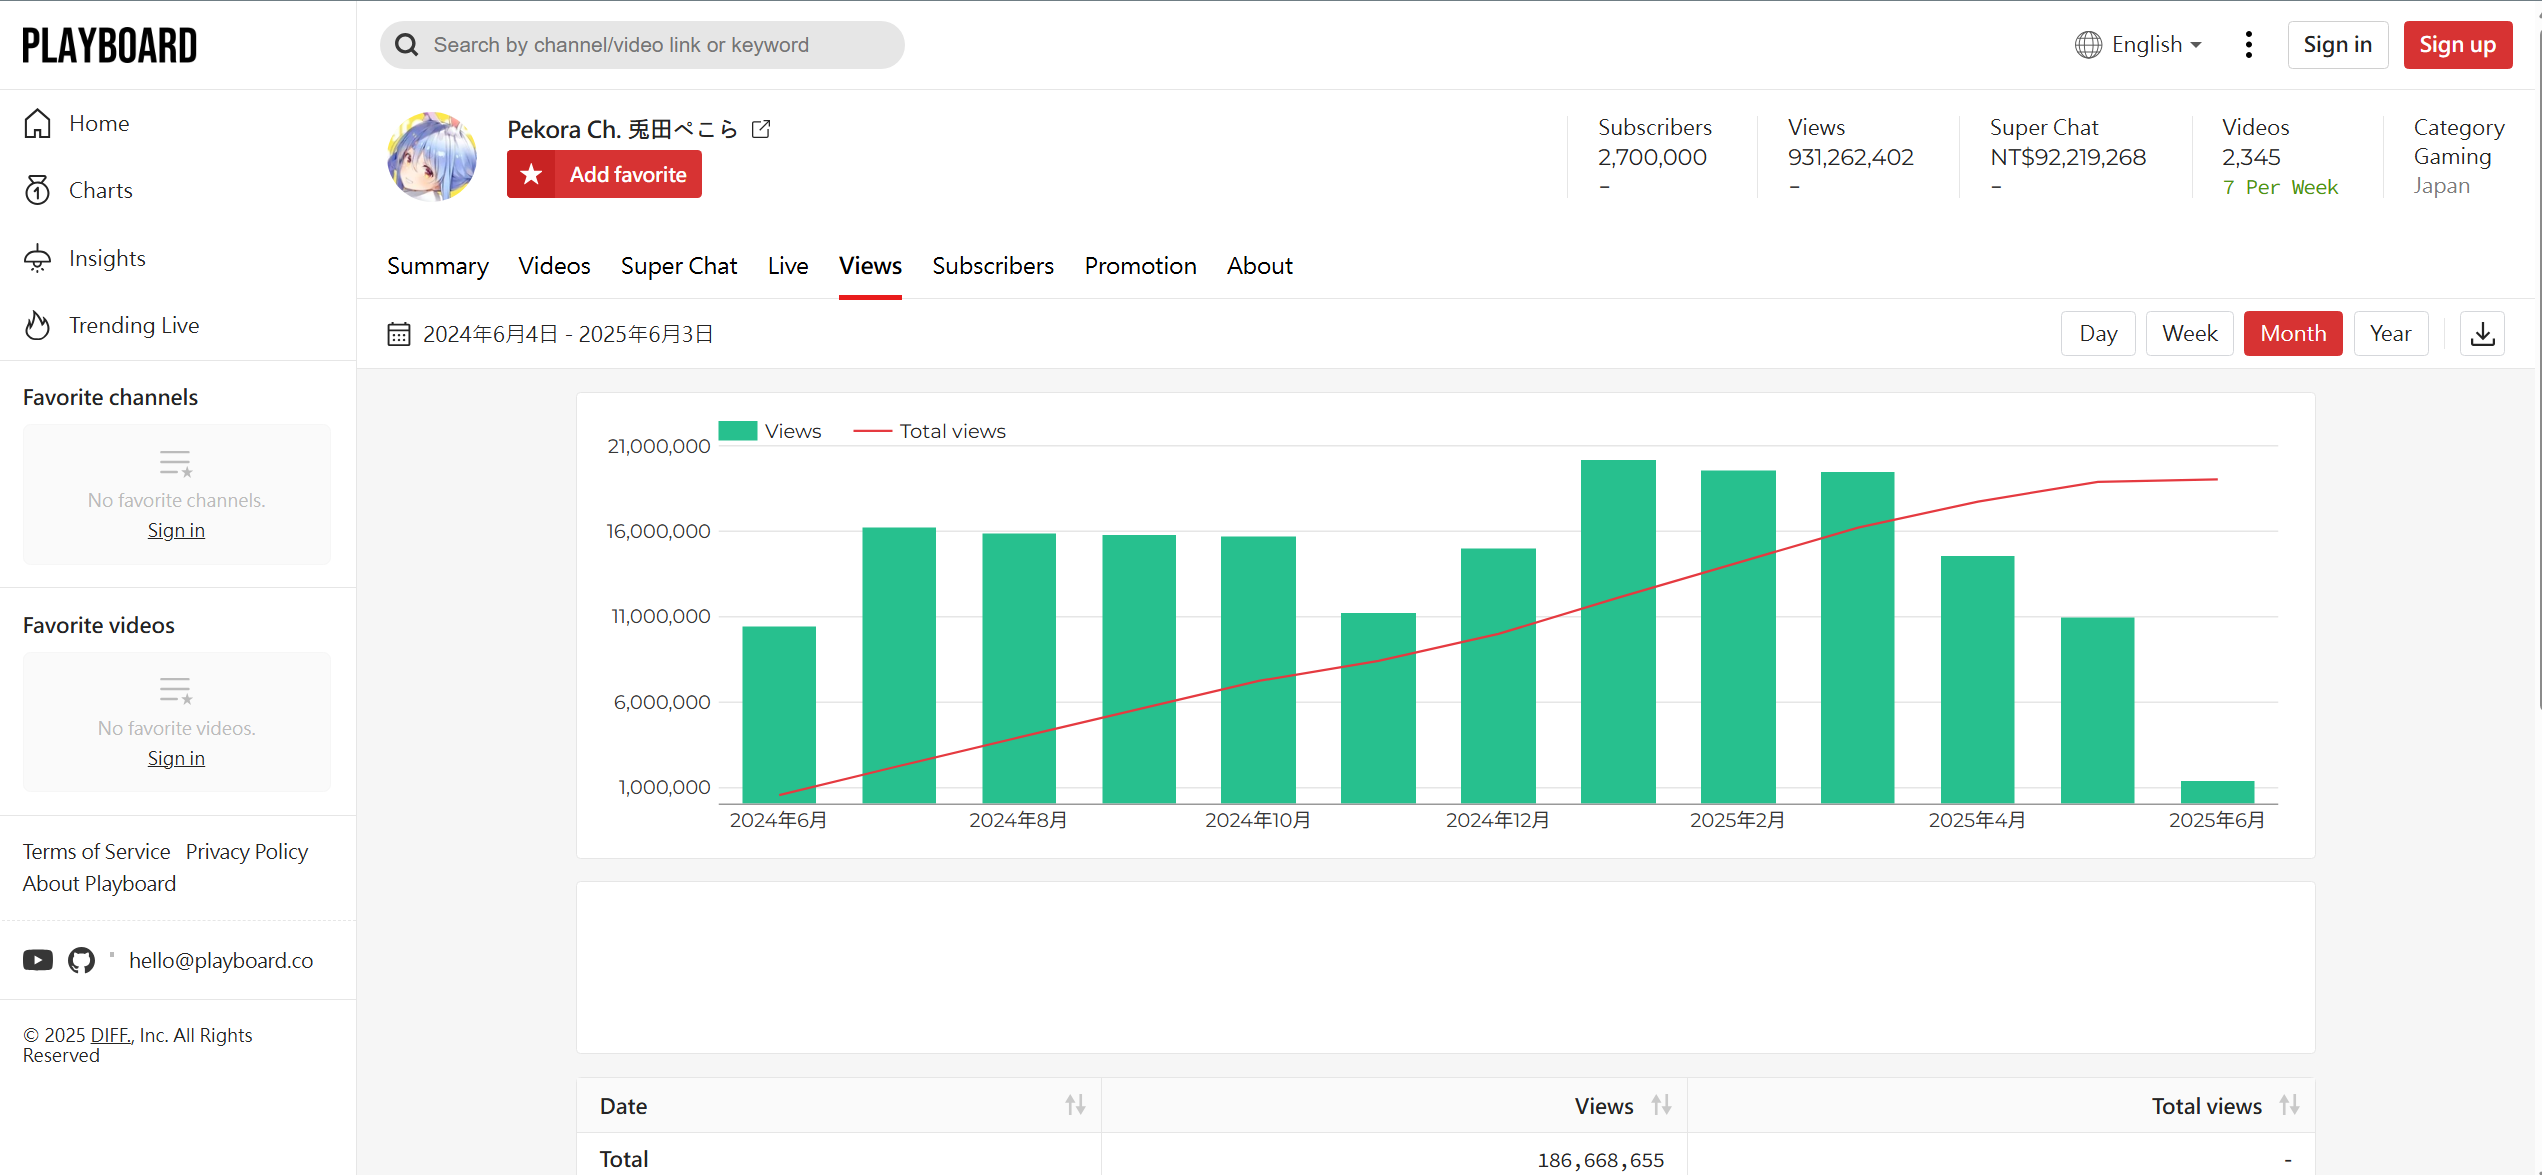Open the About tab
The height and width of the screenshot is (1175, 2542).
[1260, 266]
